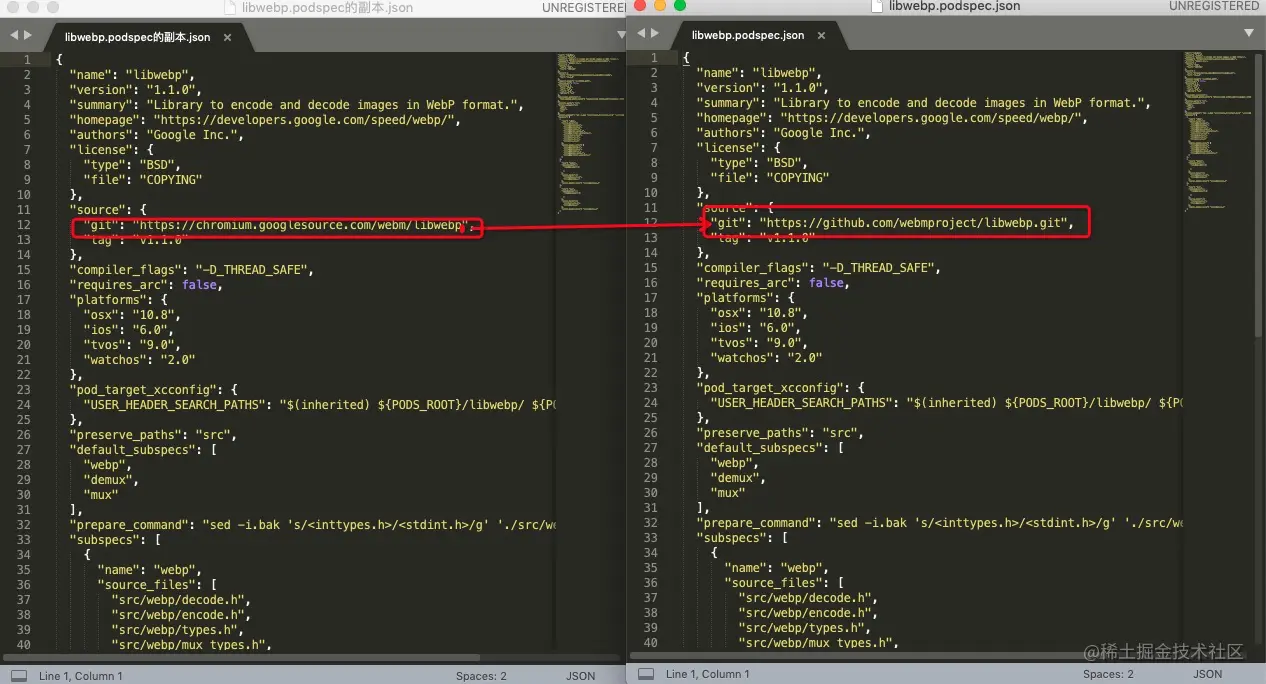Viewport: 1266px width, 684px height.
Task: Click the red close light on right window
Action: tap(640, 6)
